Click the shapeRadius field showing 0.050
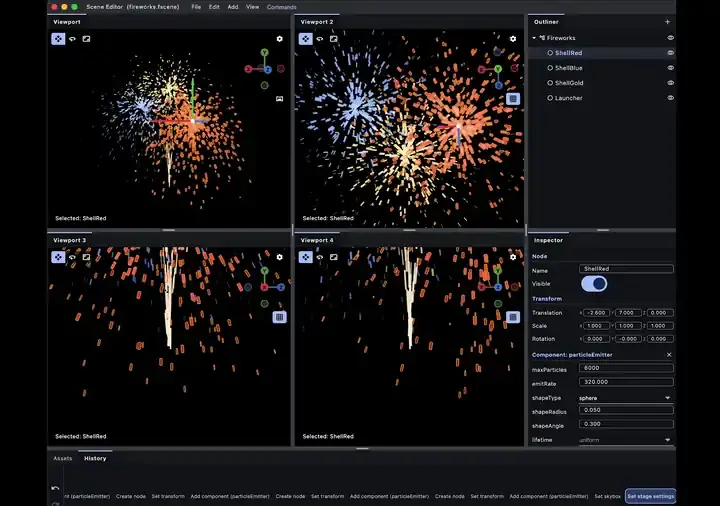Screen dimensions: 720x506 pyautogui.click(x=626, y=410)
